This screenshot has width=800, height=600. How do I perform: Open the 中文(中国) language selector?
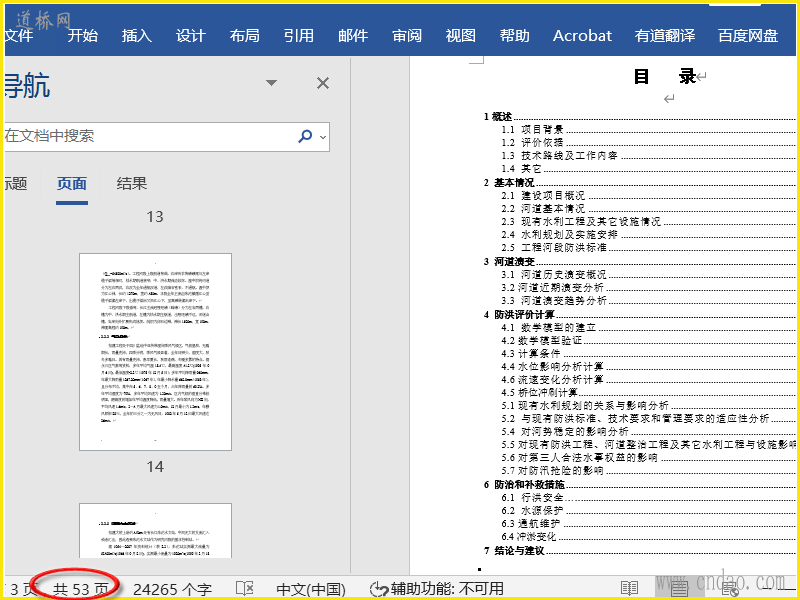click(x=310, y=589)
